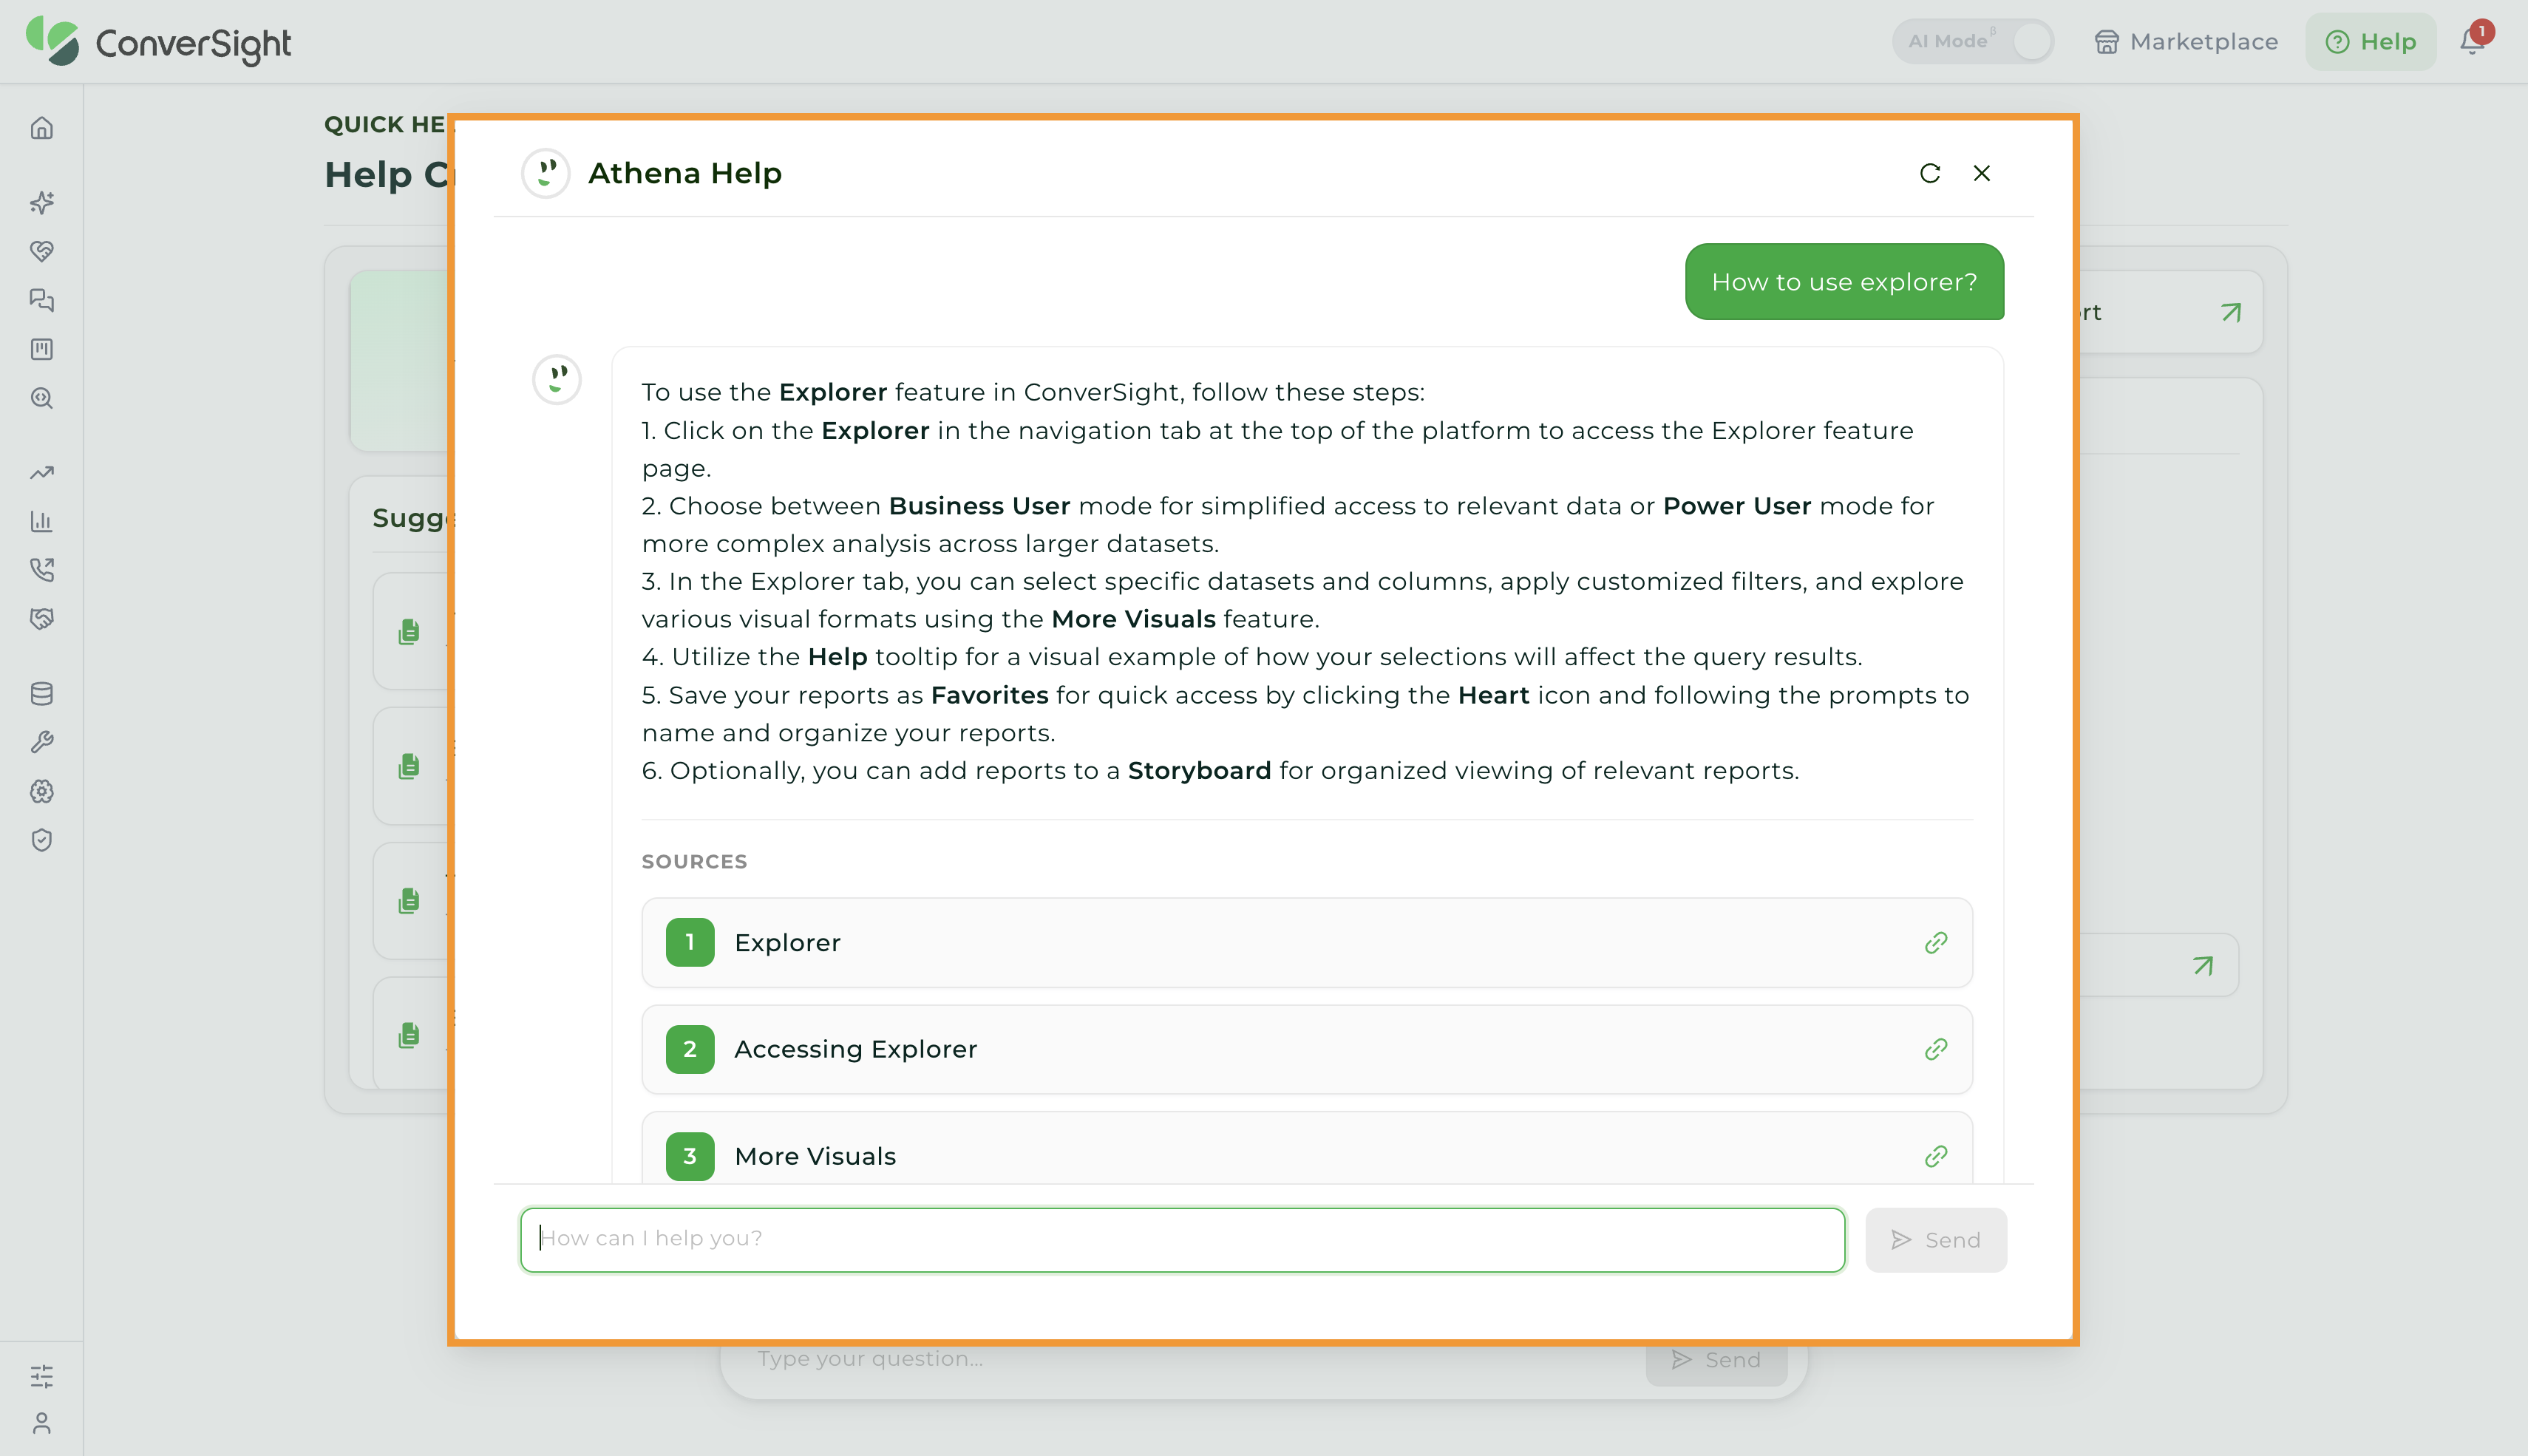Click link icon on Explorer source

pos(1936,942)
